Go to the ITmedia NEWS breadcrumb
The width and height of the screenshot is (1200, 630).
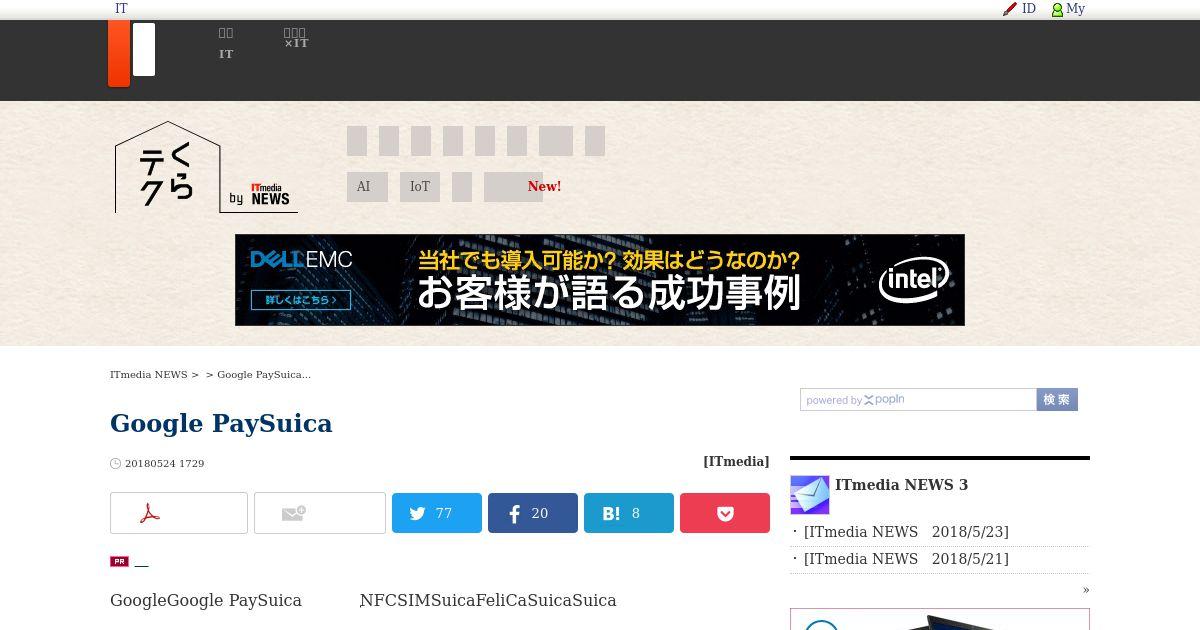coord(149,375)
